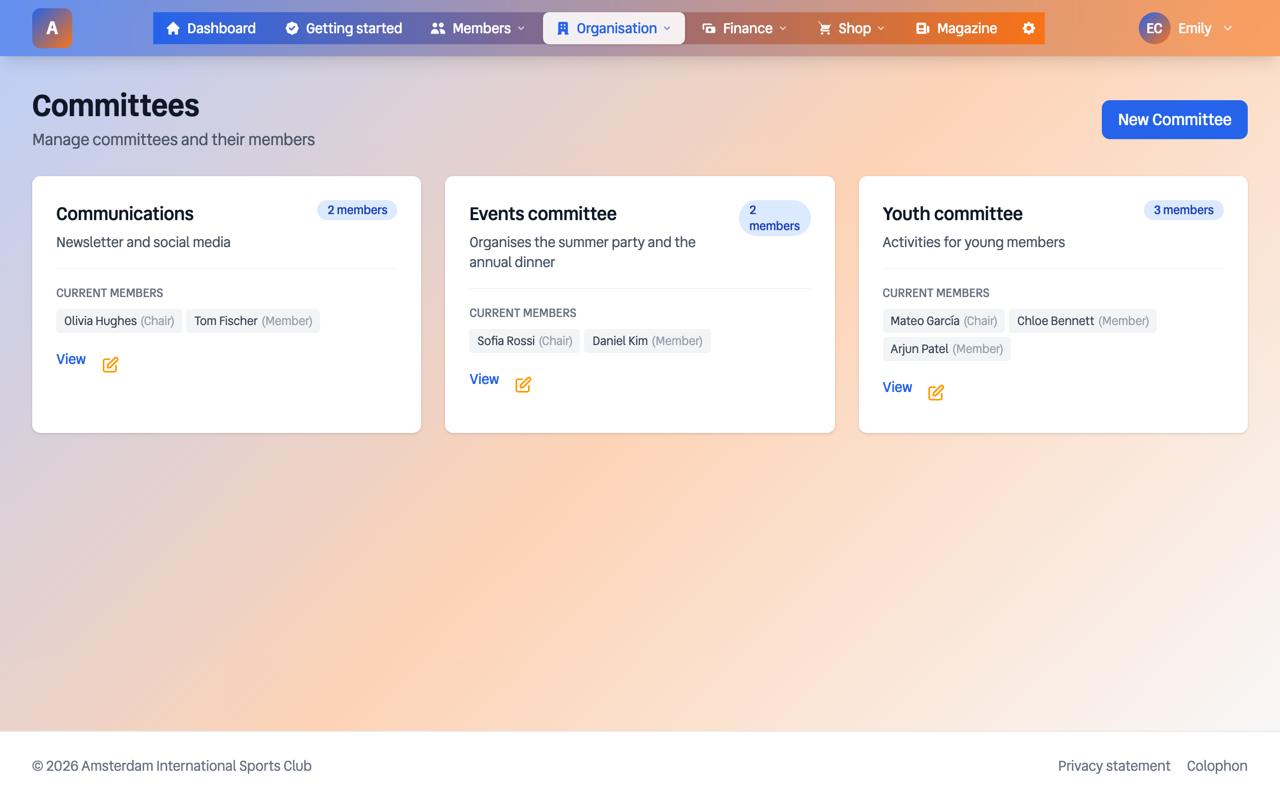
Task: View the Events committee
Action: click(x=484, y=379)
